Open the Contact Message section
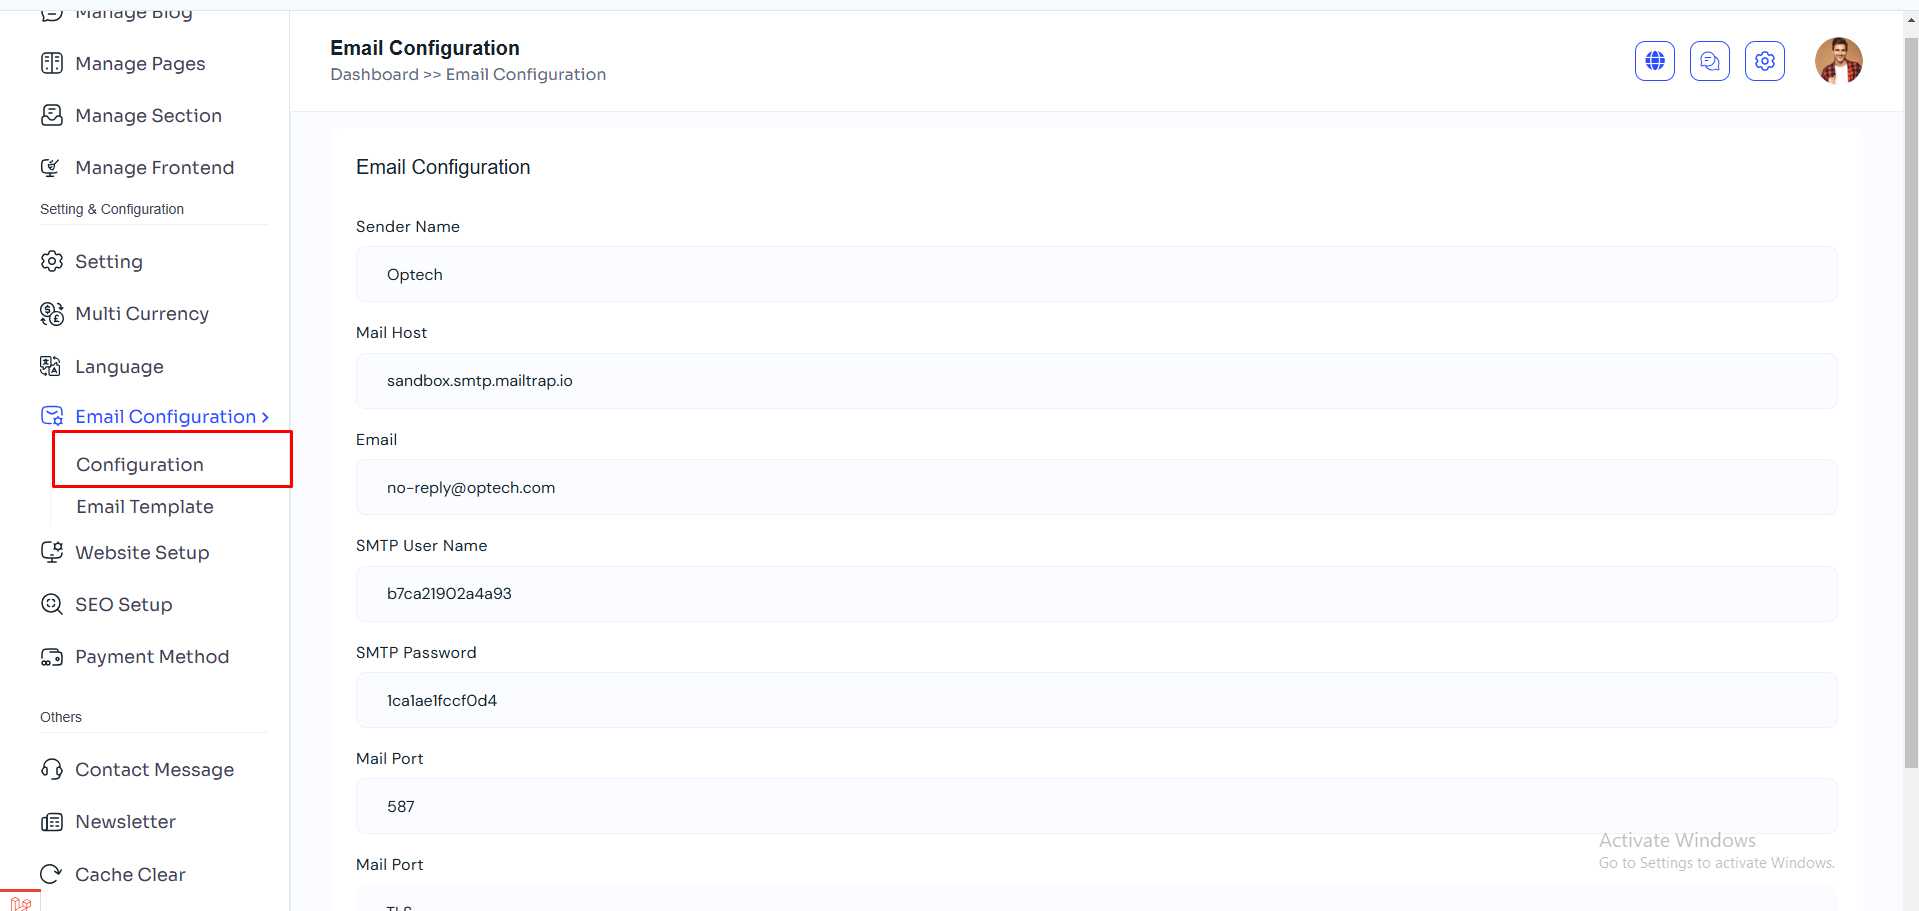Viewport: 1919px width, 911px height. [x=154, y=770]
